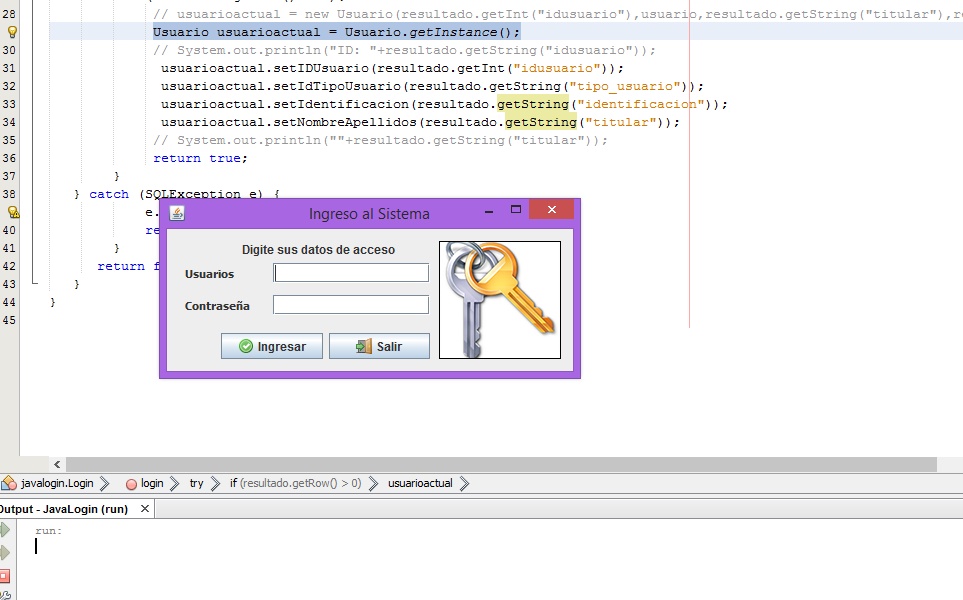
Task: Click the javalogin.Login class breadcrumb icon
Action: pos(9,483)
